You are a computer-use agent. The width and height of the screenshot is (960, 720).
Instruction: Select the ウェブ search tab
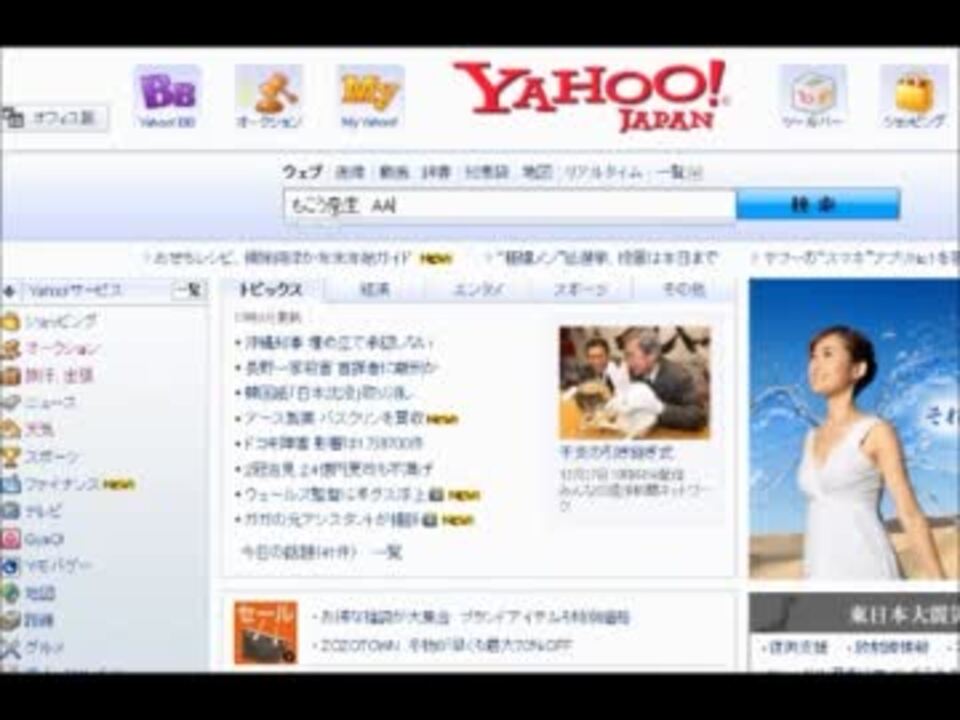tap(302, 173)
